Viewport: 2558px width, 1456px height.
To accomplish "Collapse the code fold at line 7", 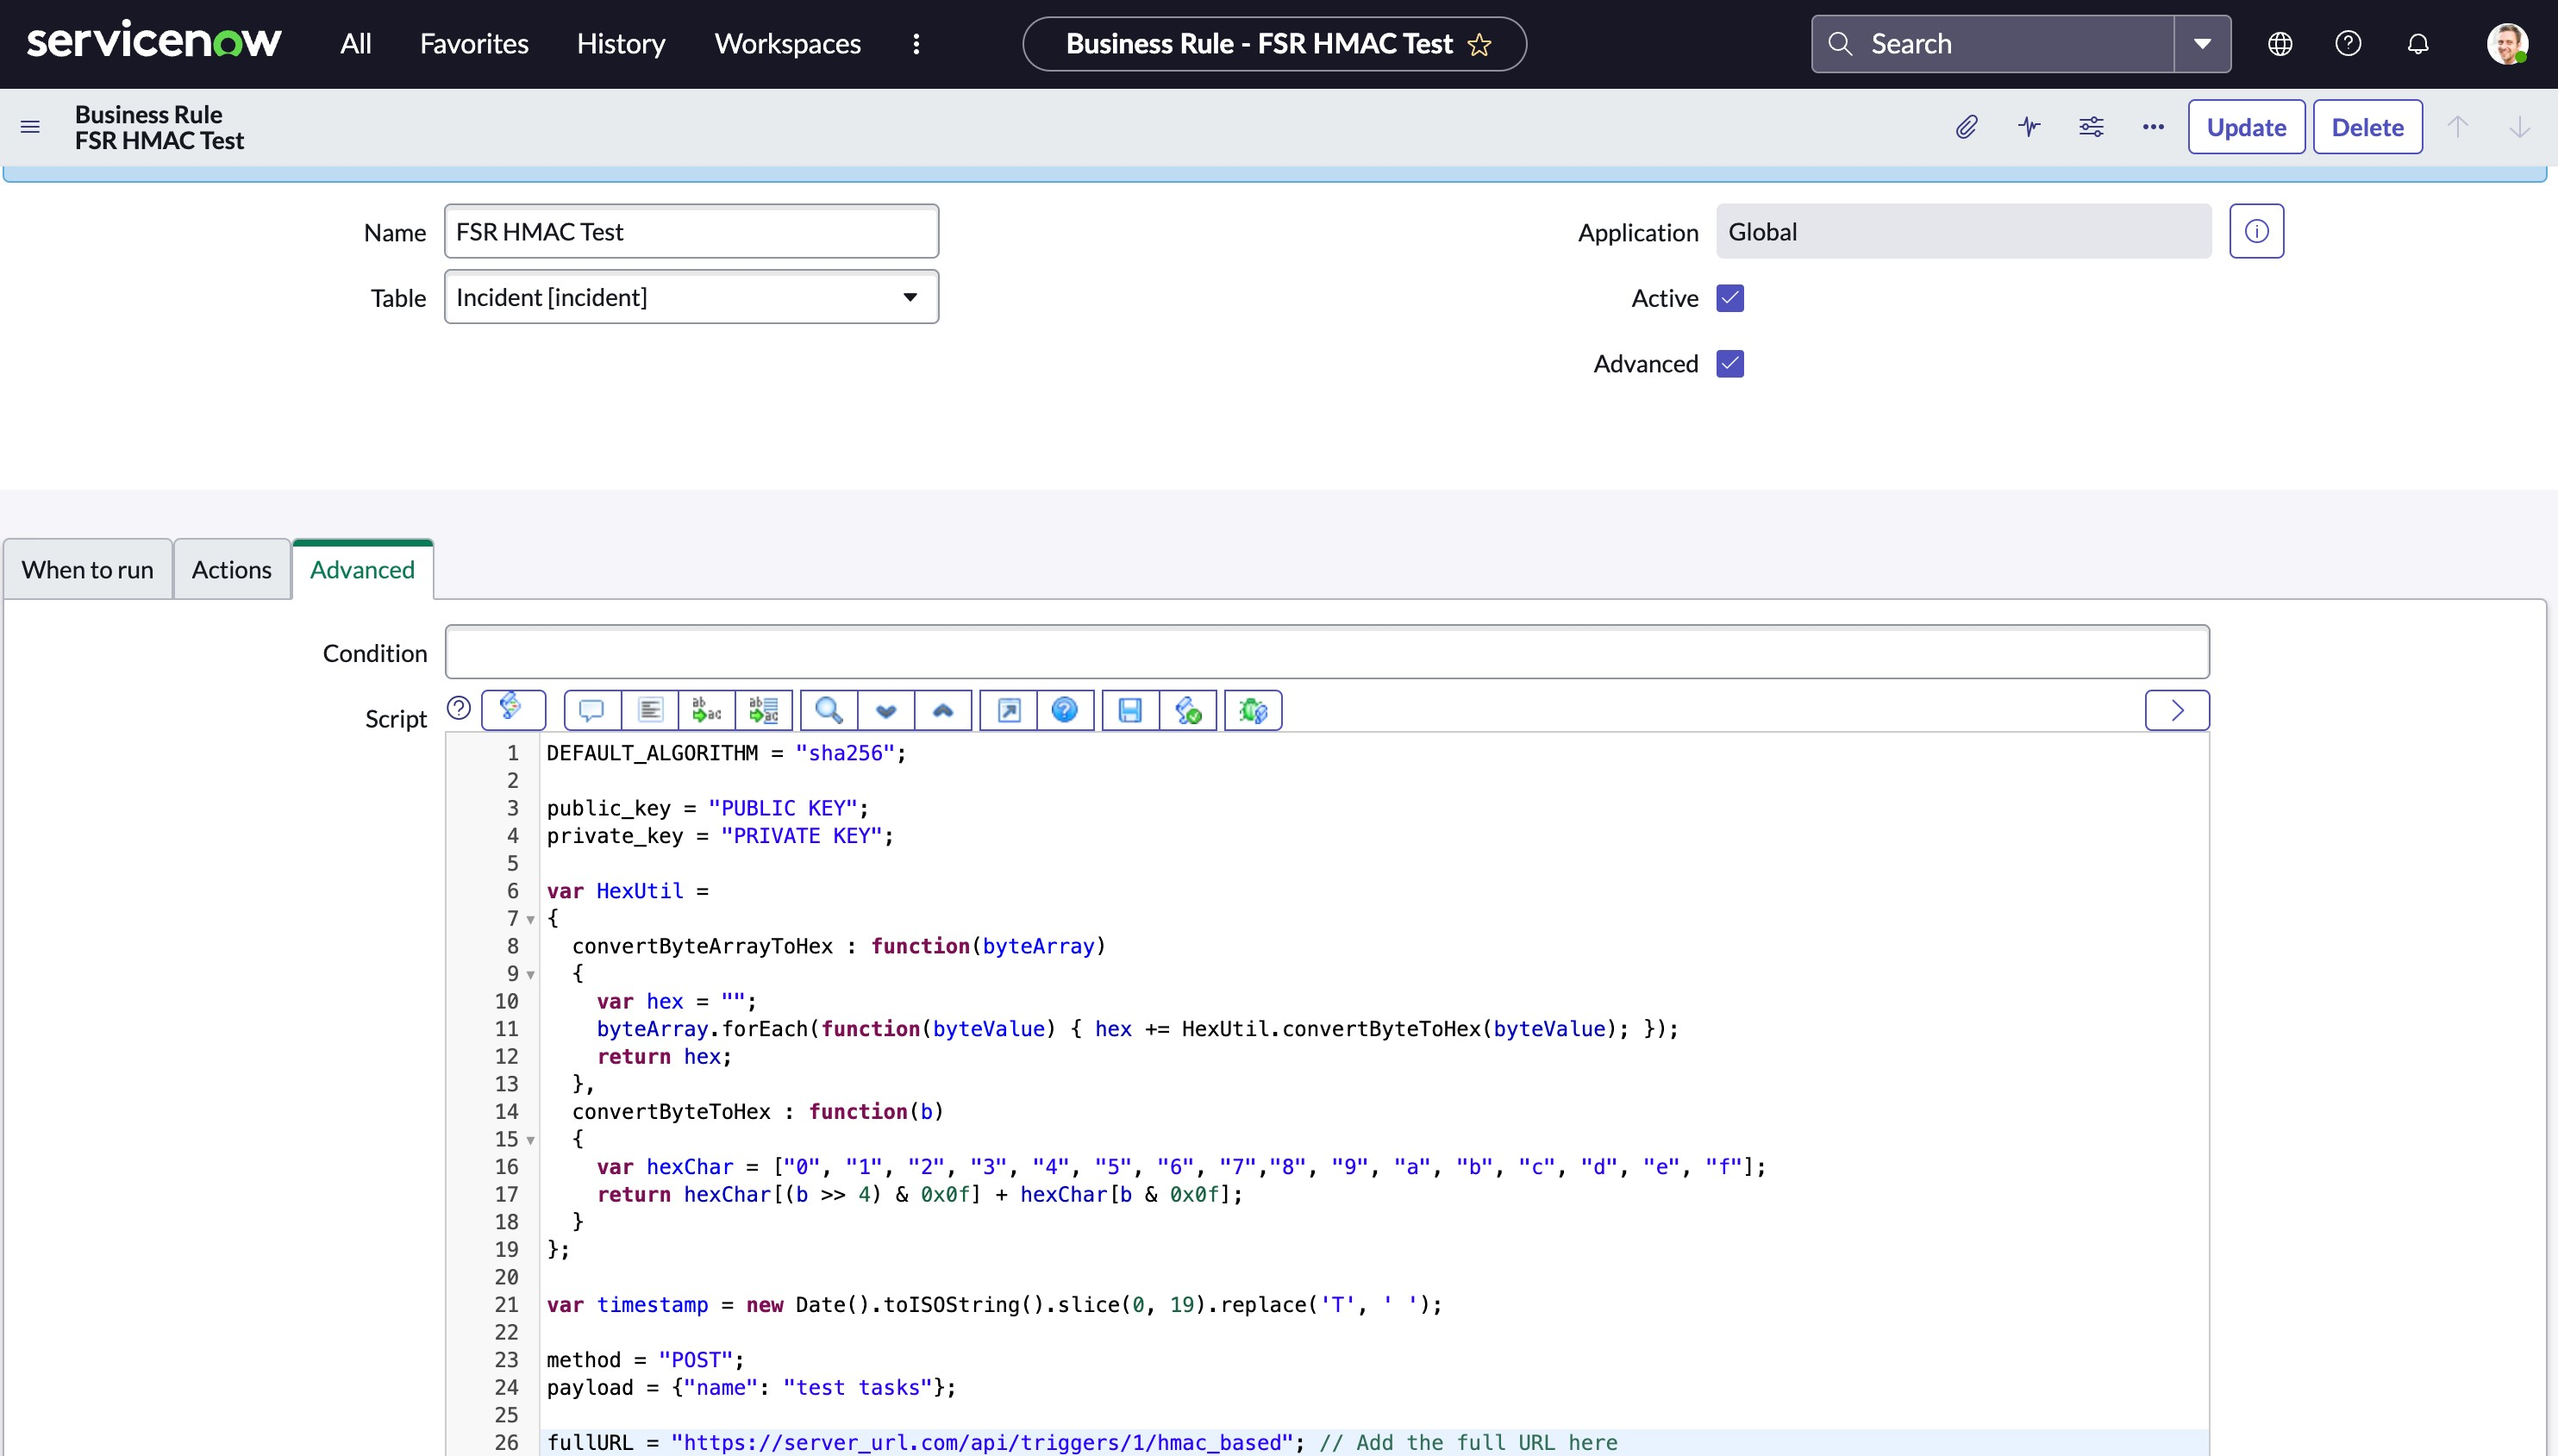I will [531, 919].
